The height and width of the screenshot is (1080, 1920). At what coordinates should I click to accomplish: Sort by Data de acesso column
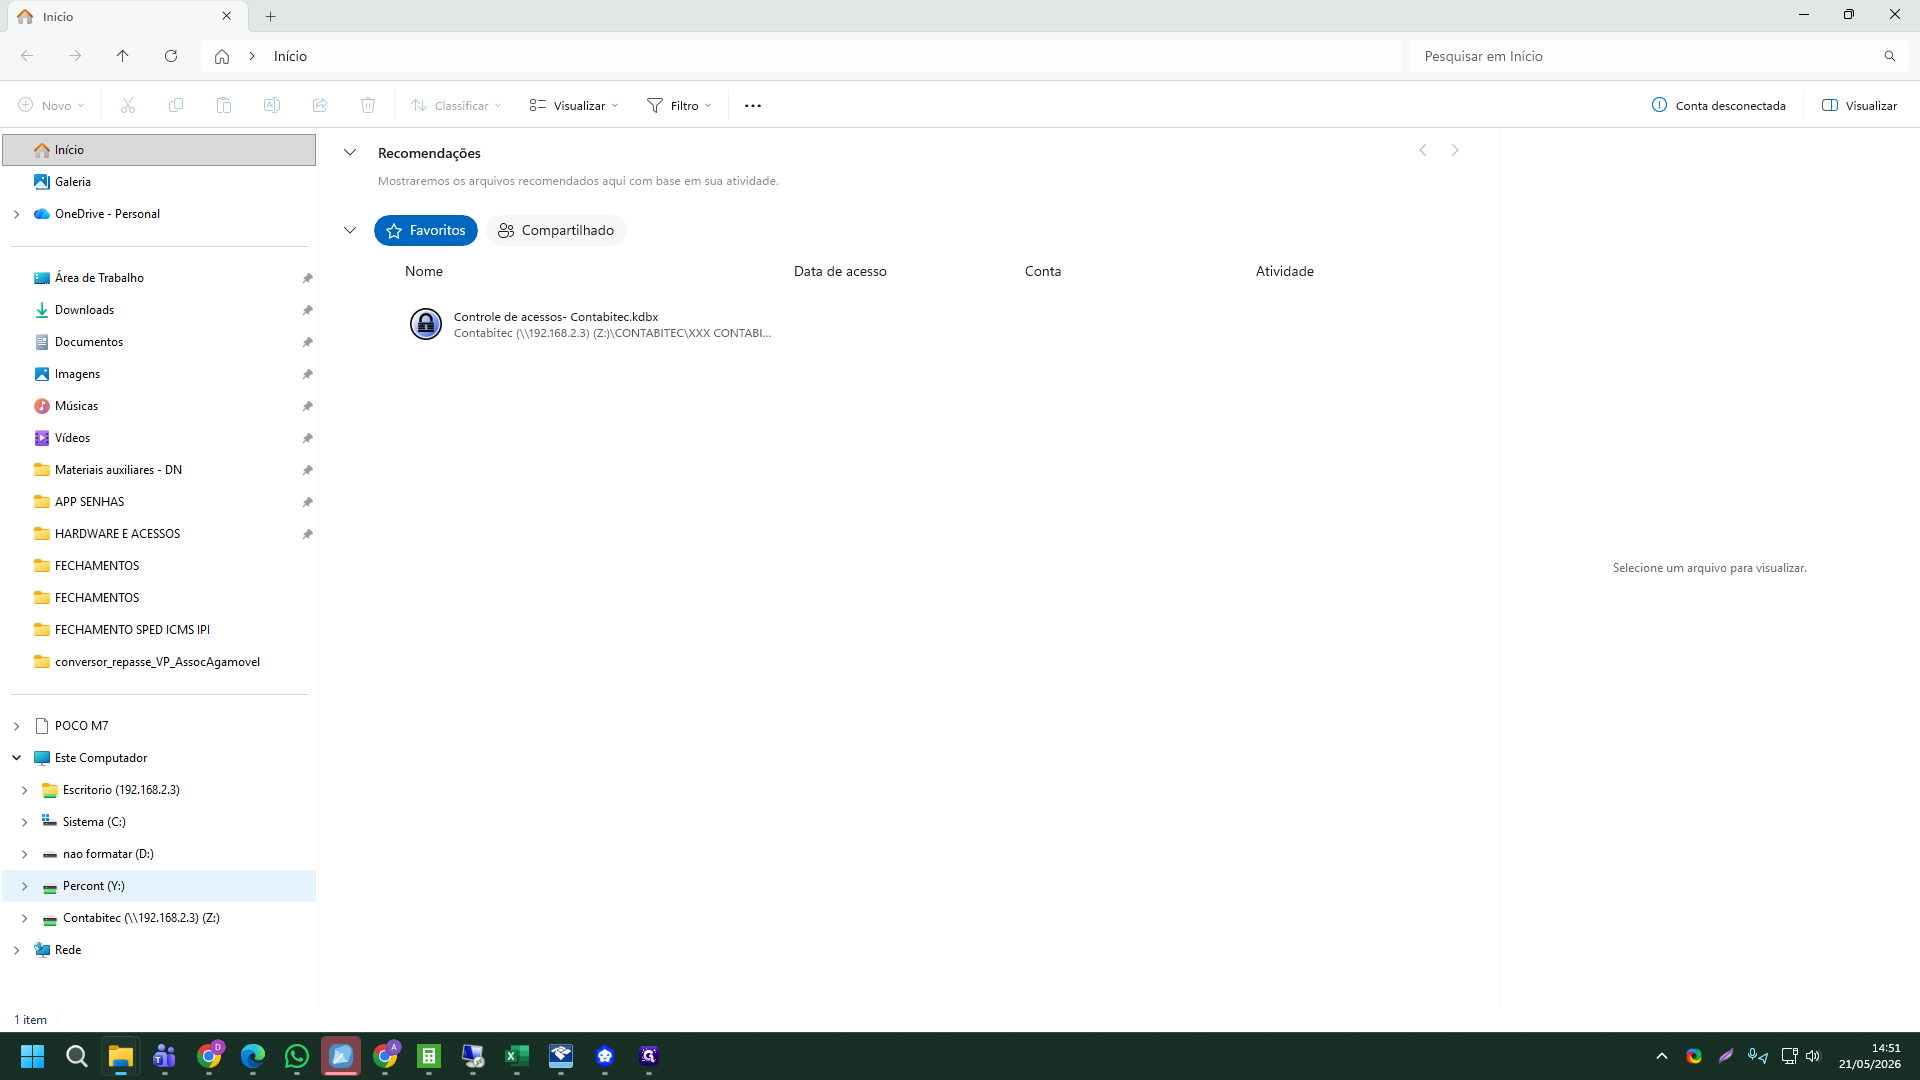[x=840, y=271]
